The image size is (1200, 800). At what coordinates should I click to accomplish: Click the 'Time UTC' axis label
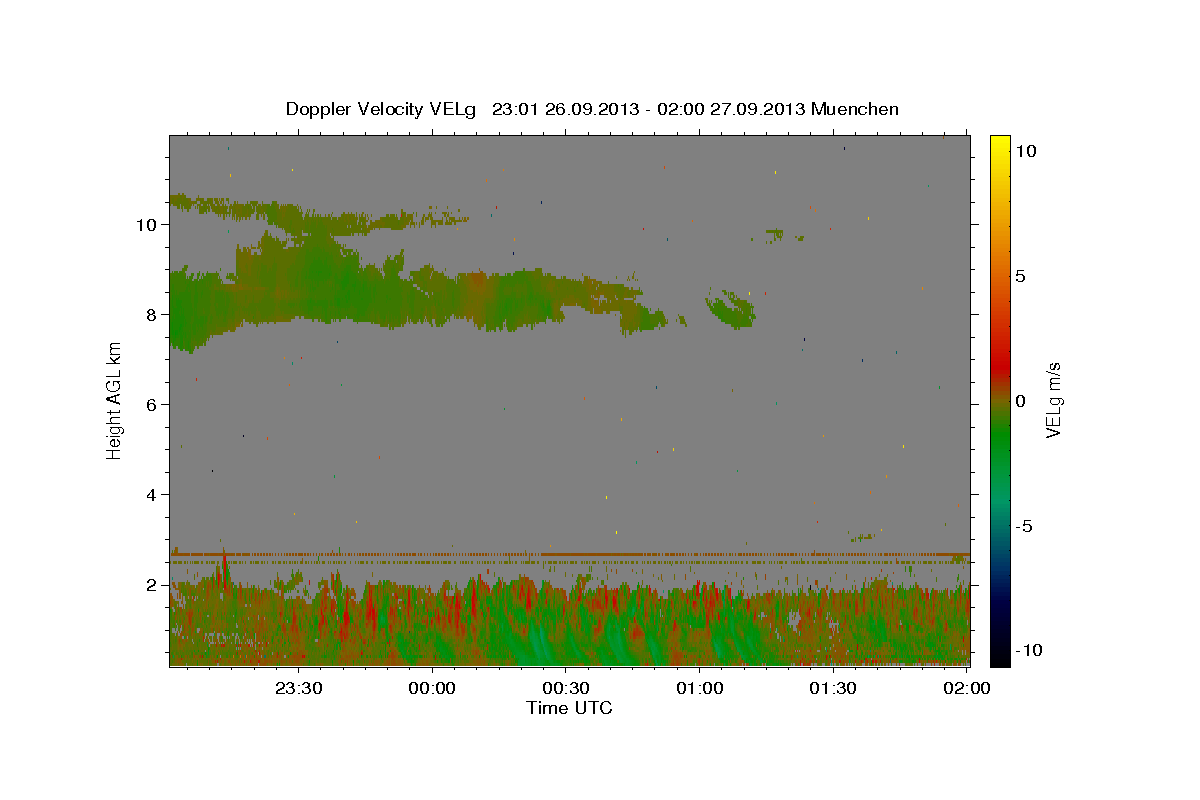point(569,708)
